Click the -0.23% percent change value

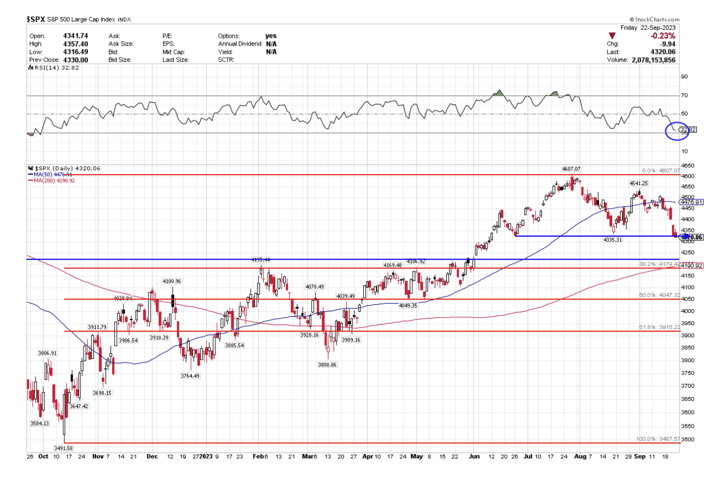(x=664, y=36)
